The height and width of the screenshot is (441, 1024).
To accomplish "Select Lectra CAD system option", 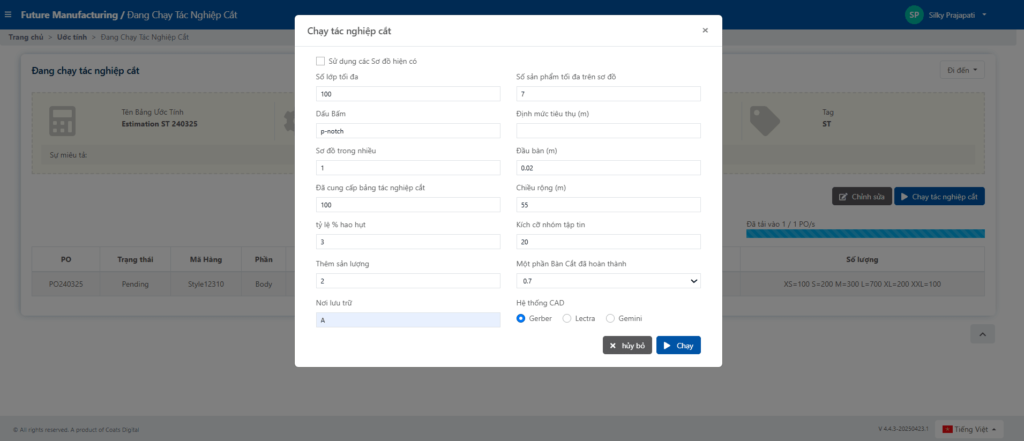I will 568,318.
